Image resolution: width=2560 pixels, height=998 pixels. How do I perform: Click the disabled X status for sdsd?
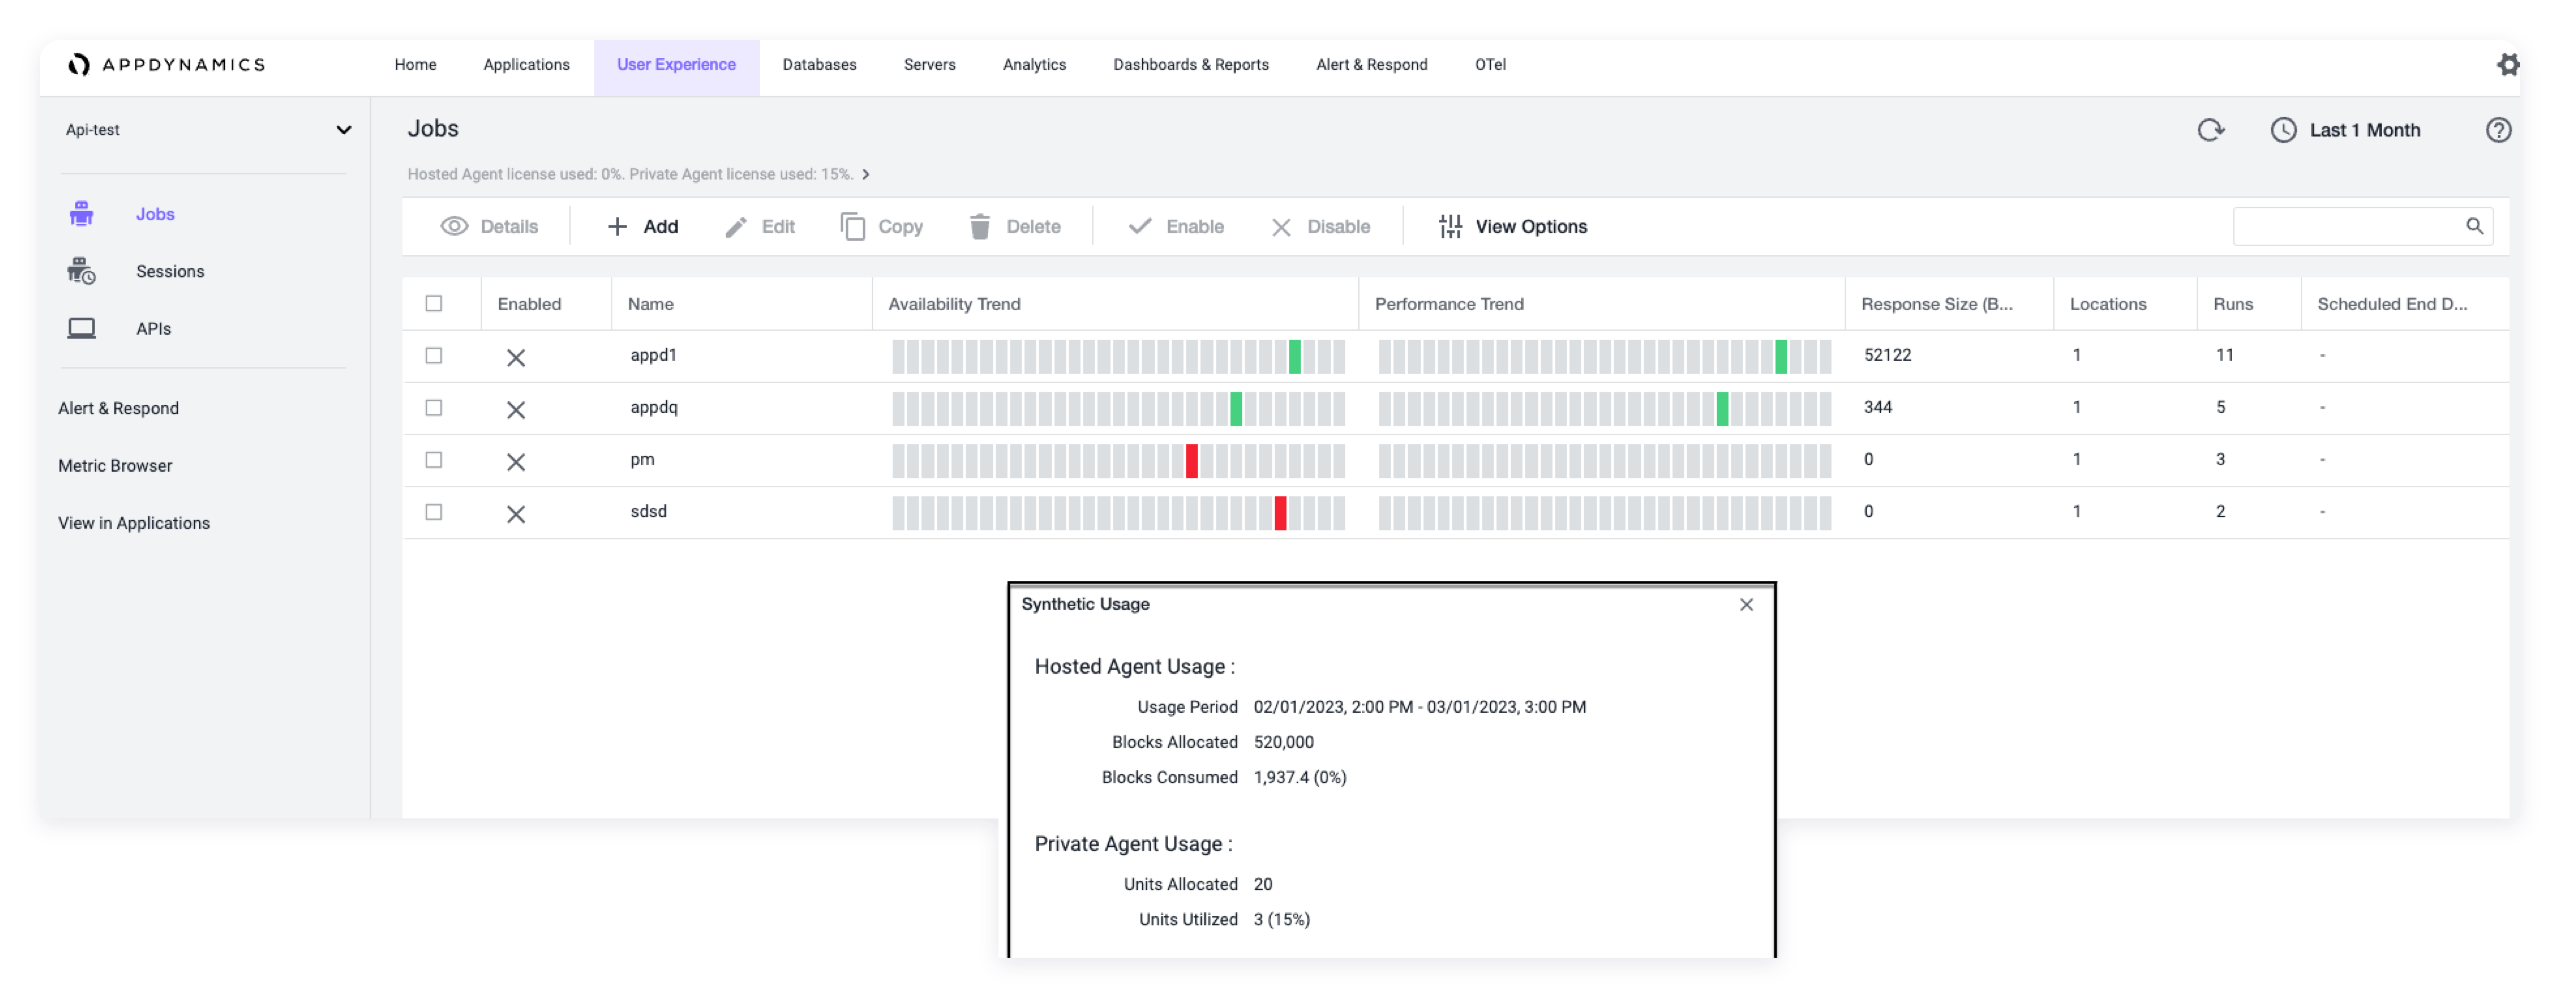[x=516, y=514]
